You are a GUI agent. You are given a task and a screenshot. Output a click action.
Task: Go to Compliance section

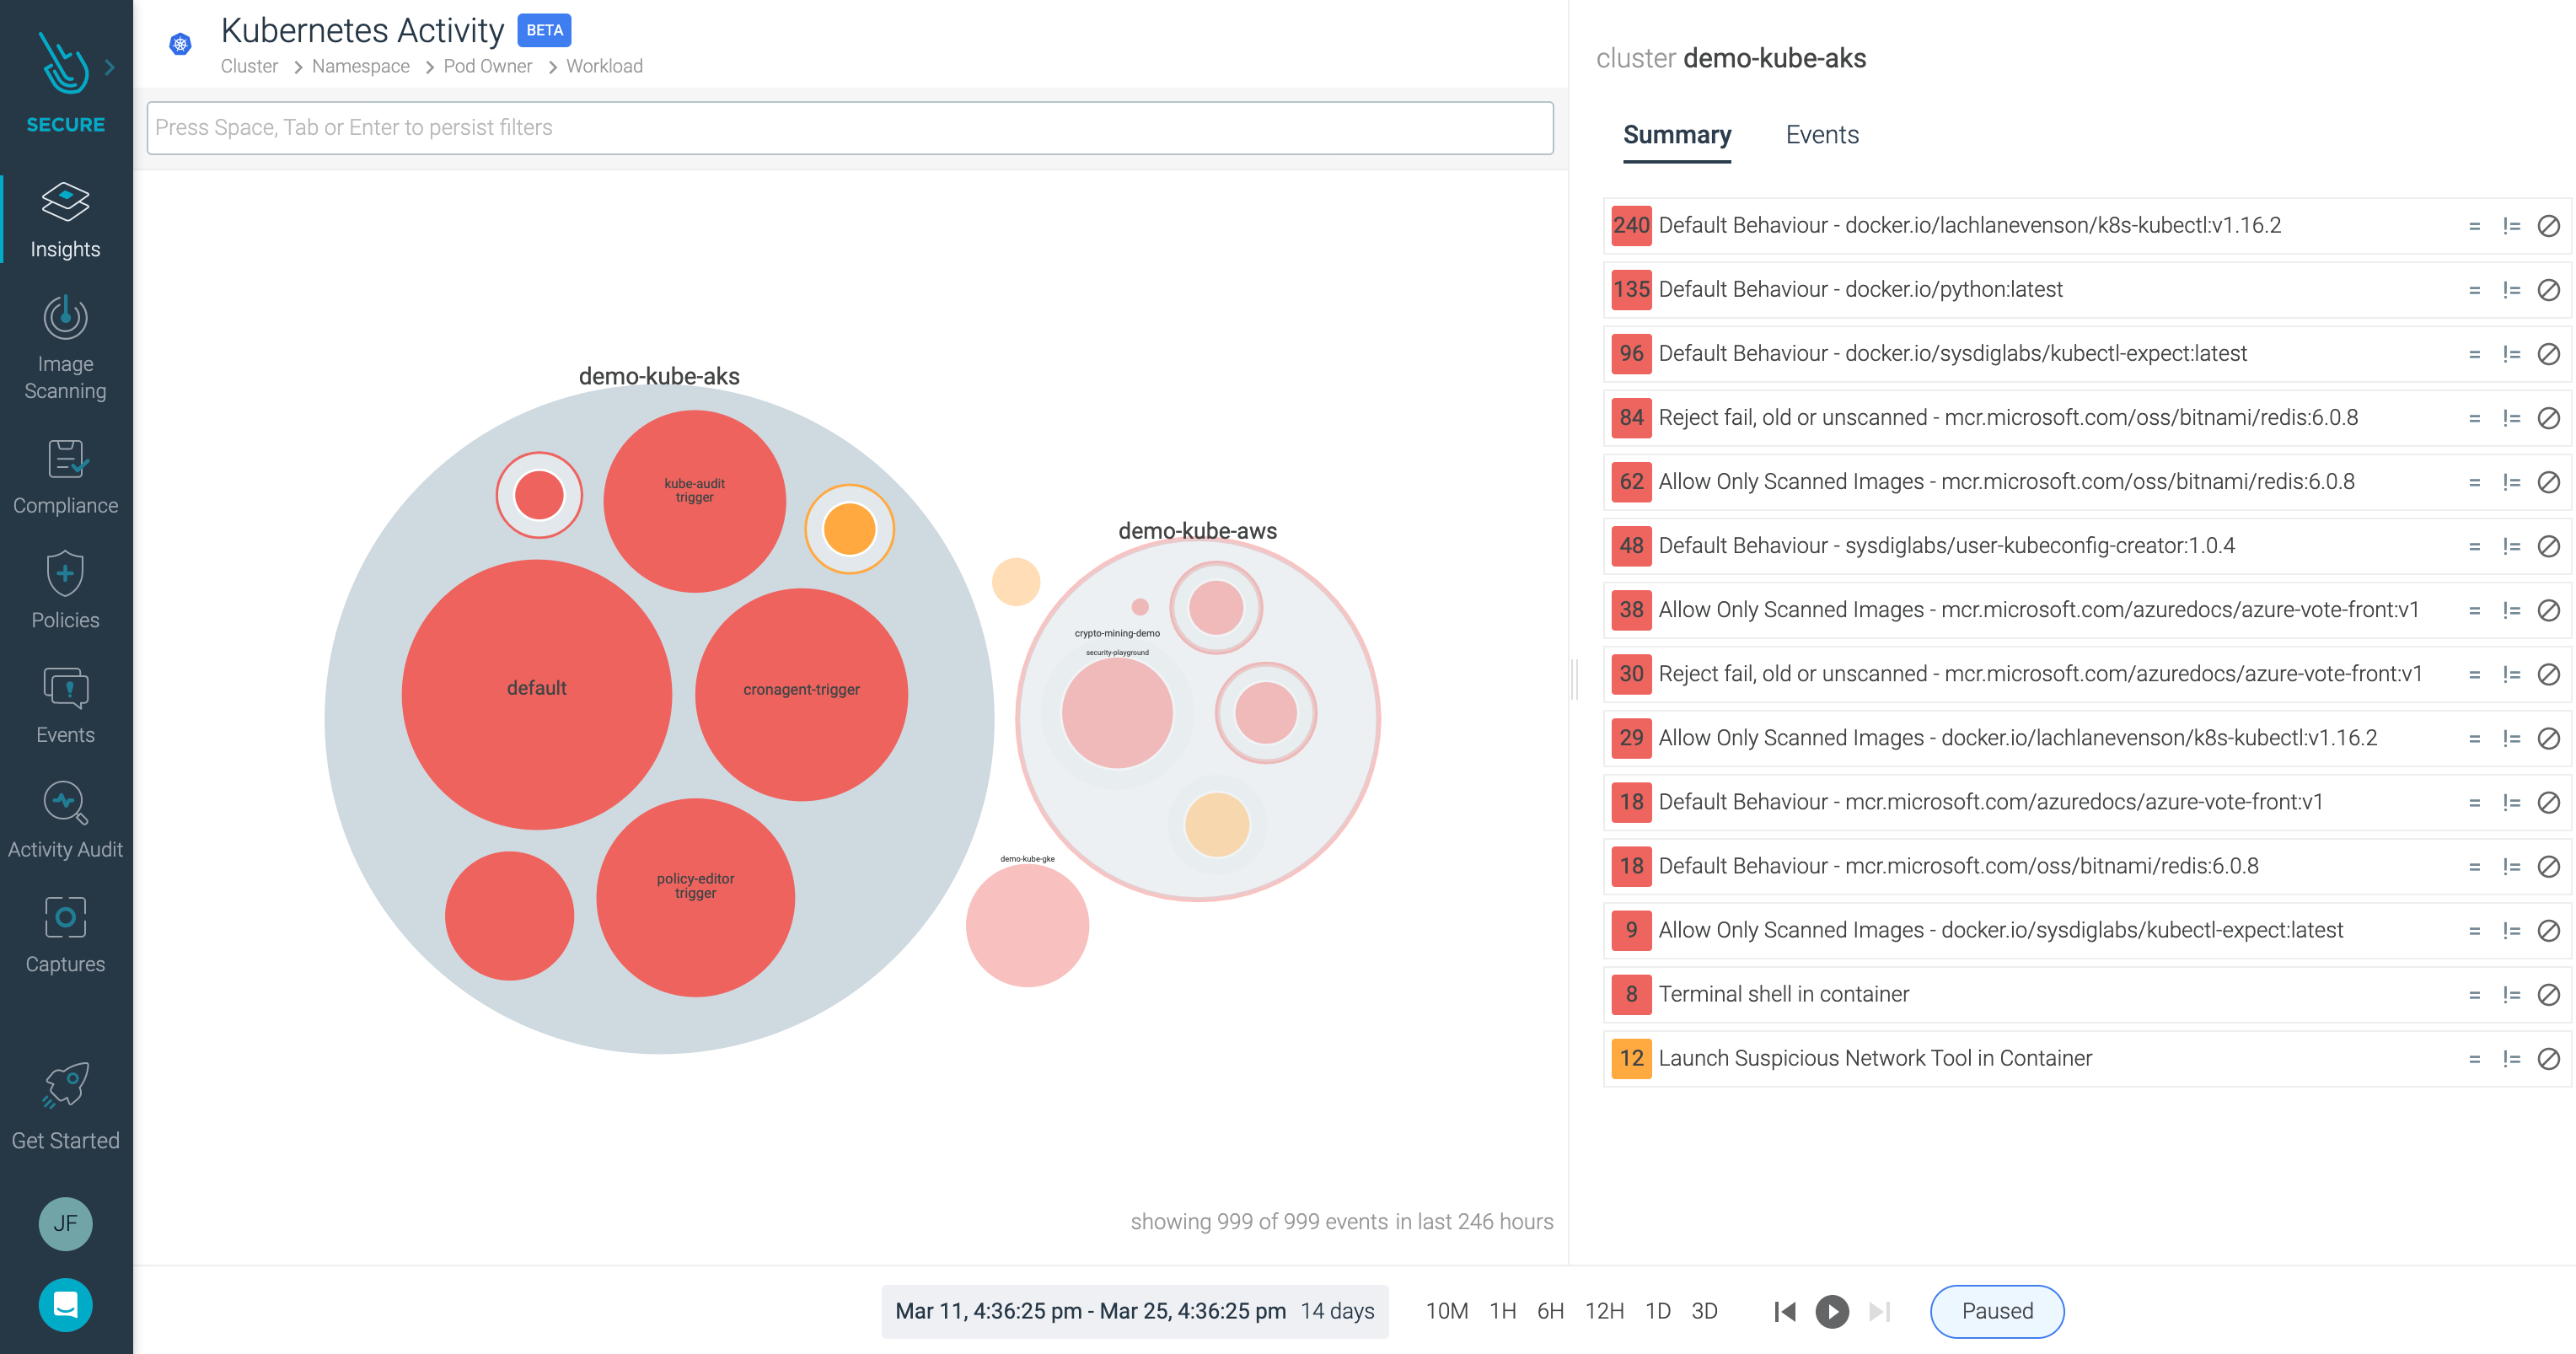(x=66, y=477)
